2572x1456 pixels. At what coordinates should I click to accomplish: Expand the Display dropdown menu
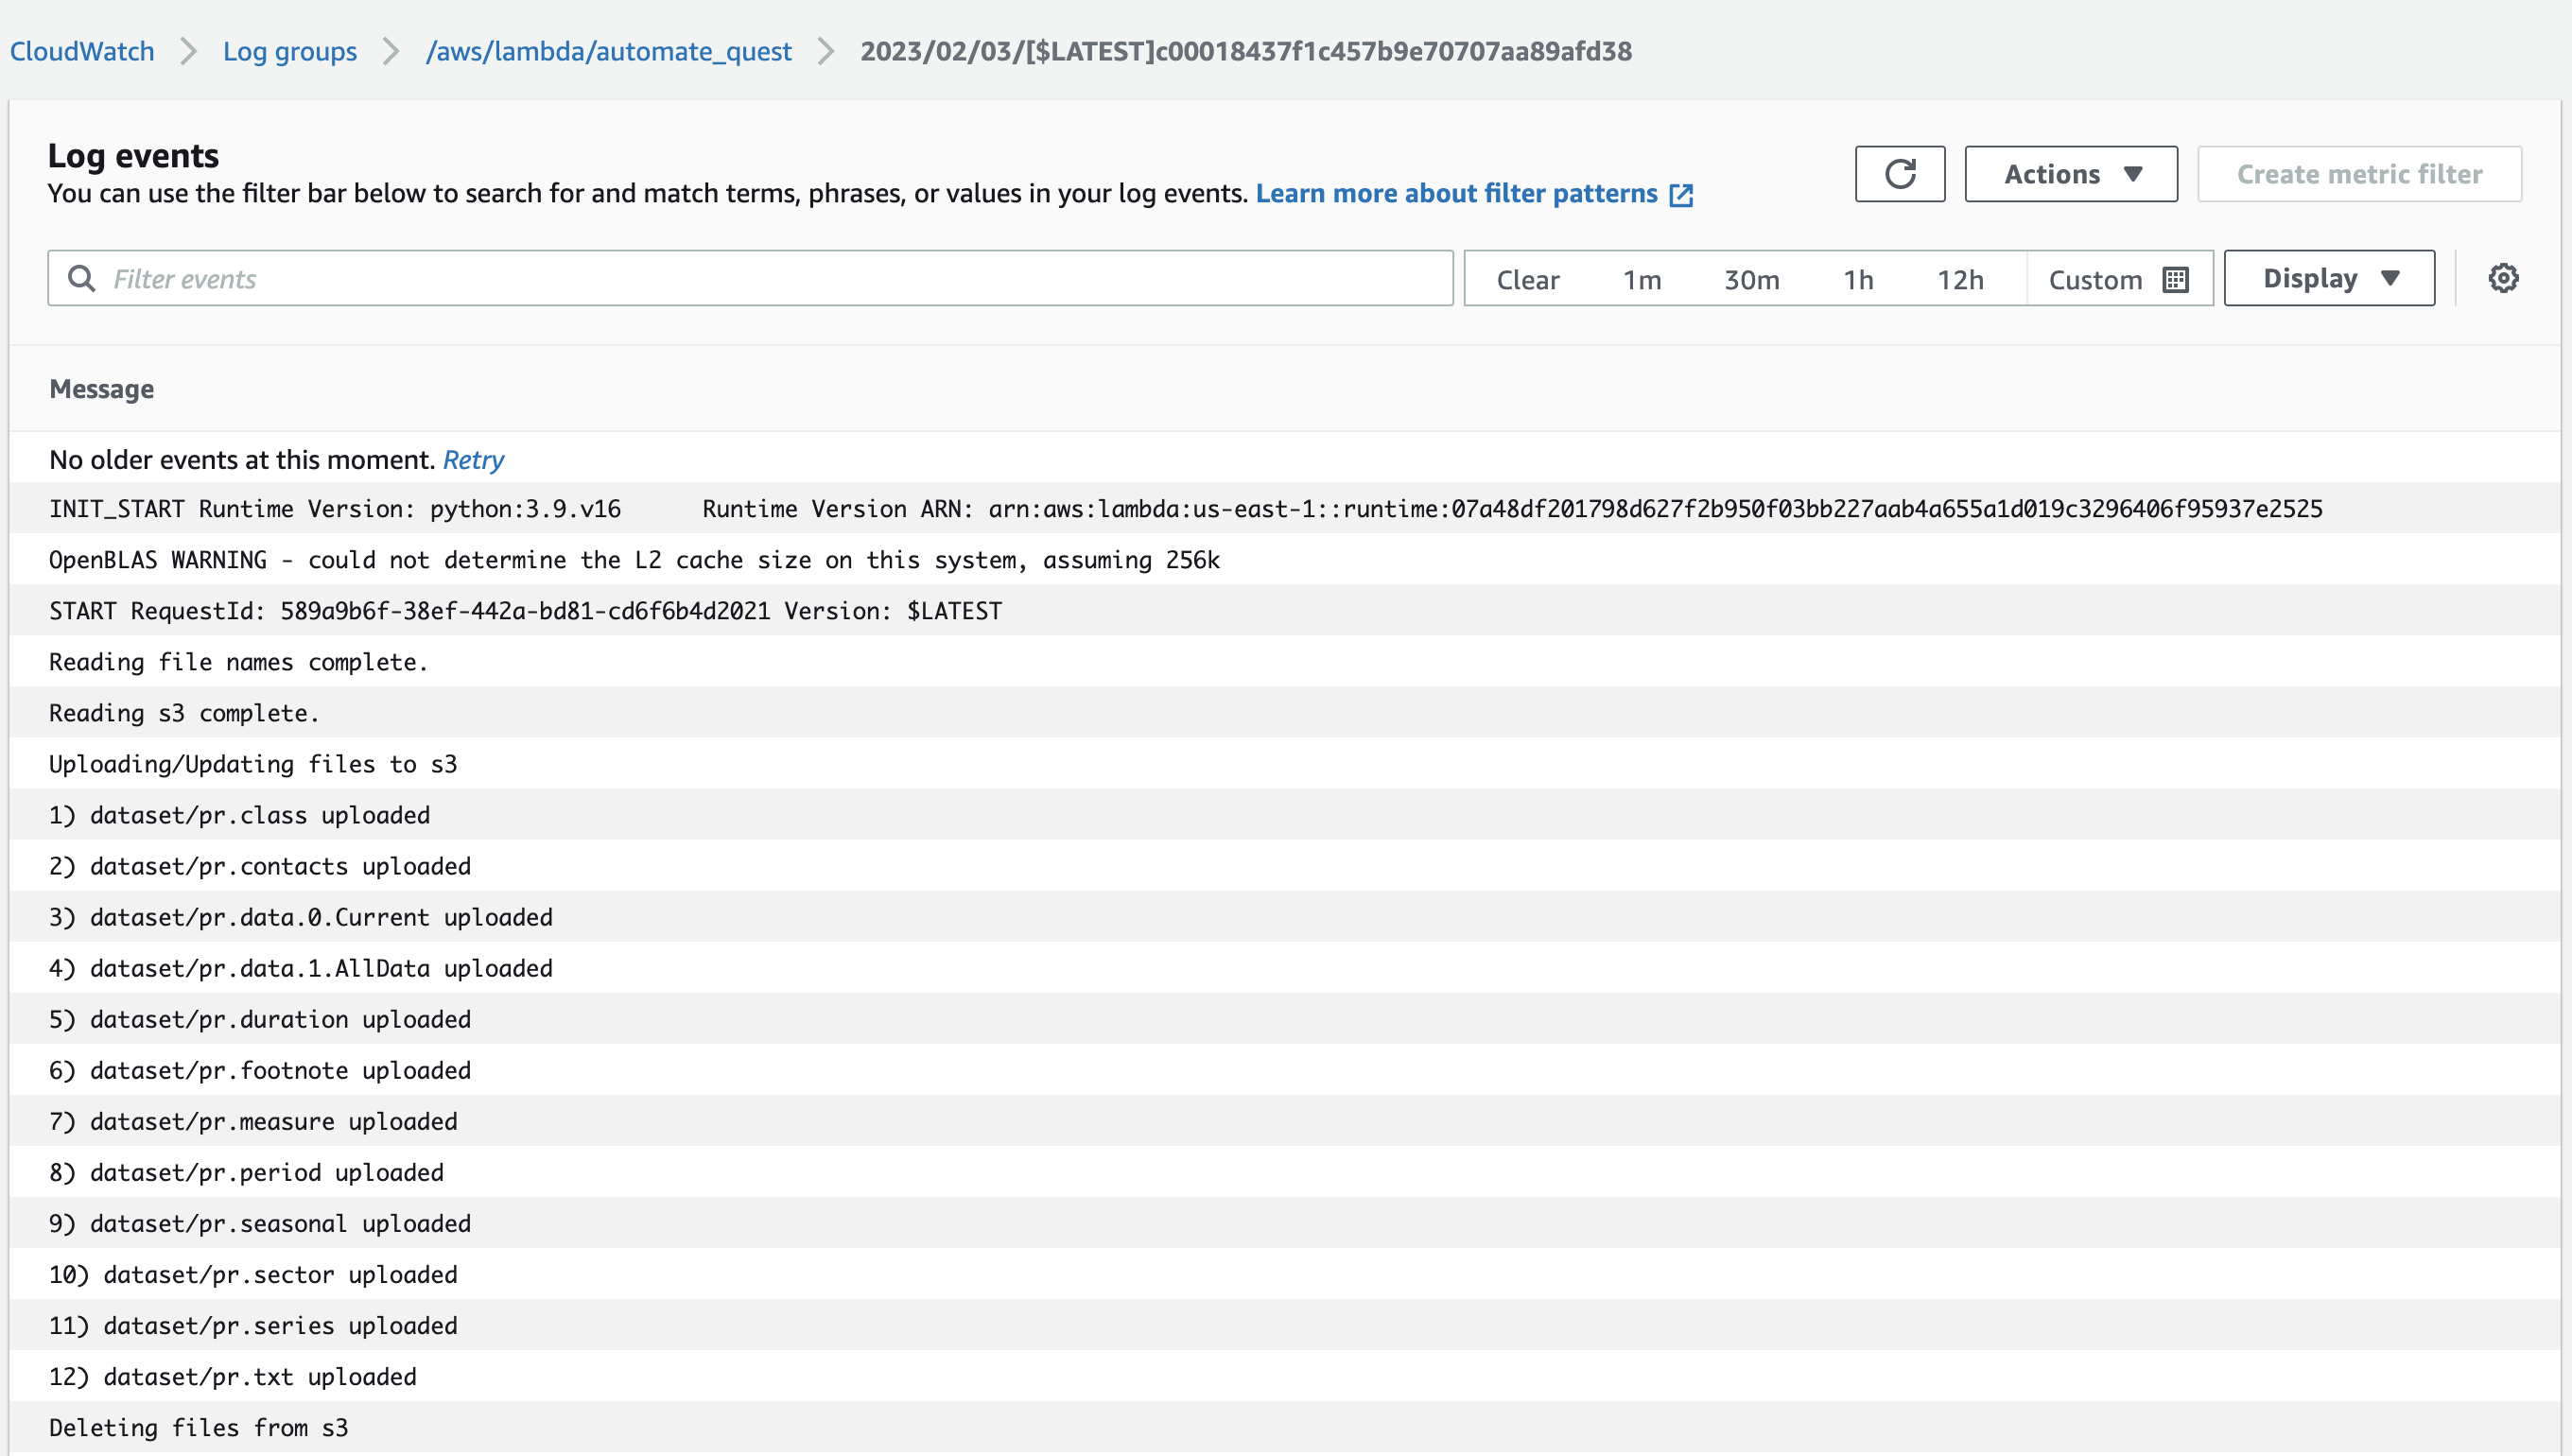[x=2328, y=278]
